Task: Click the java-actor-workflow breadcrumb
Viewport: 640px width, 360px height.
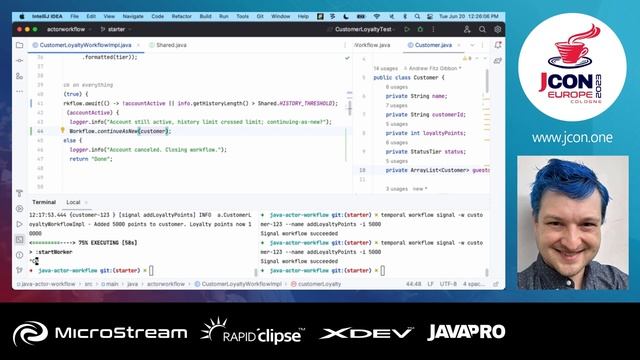Action: [x=46, y=284]
